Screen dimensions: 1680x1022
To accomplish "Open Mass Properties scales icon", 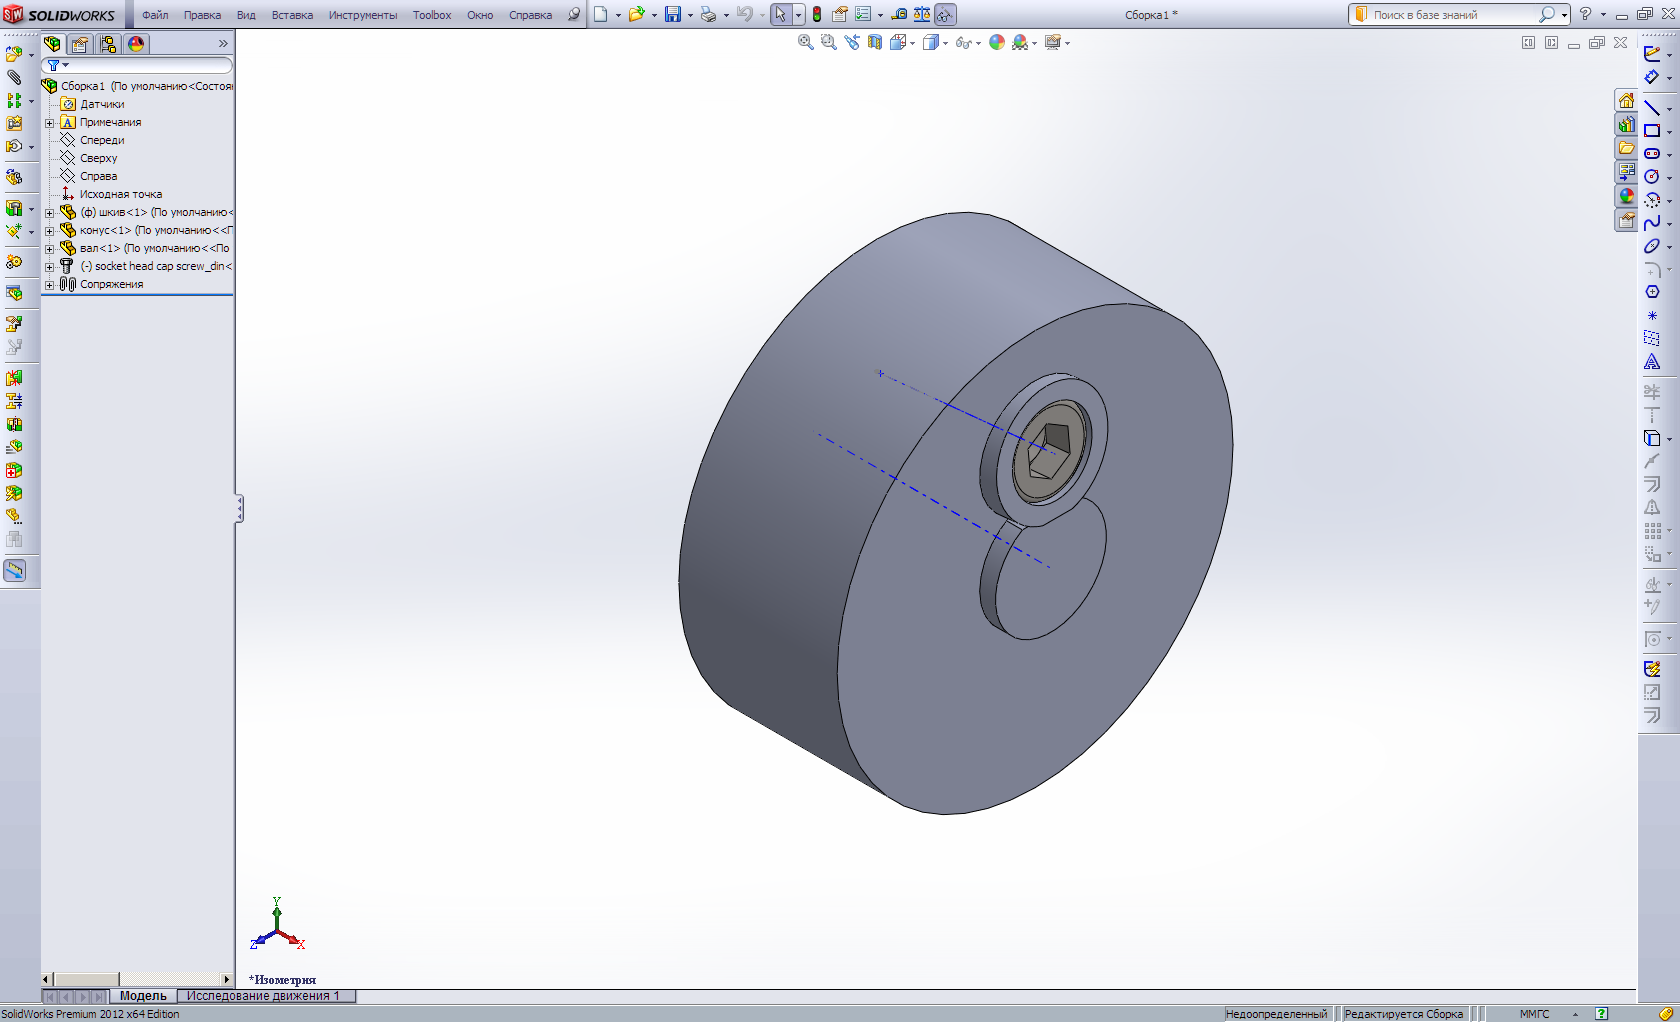I will [922, 14].
